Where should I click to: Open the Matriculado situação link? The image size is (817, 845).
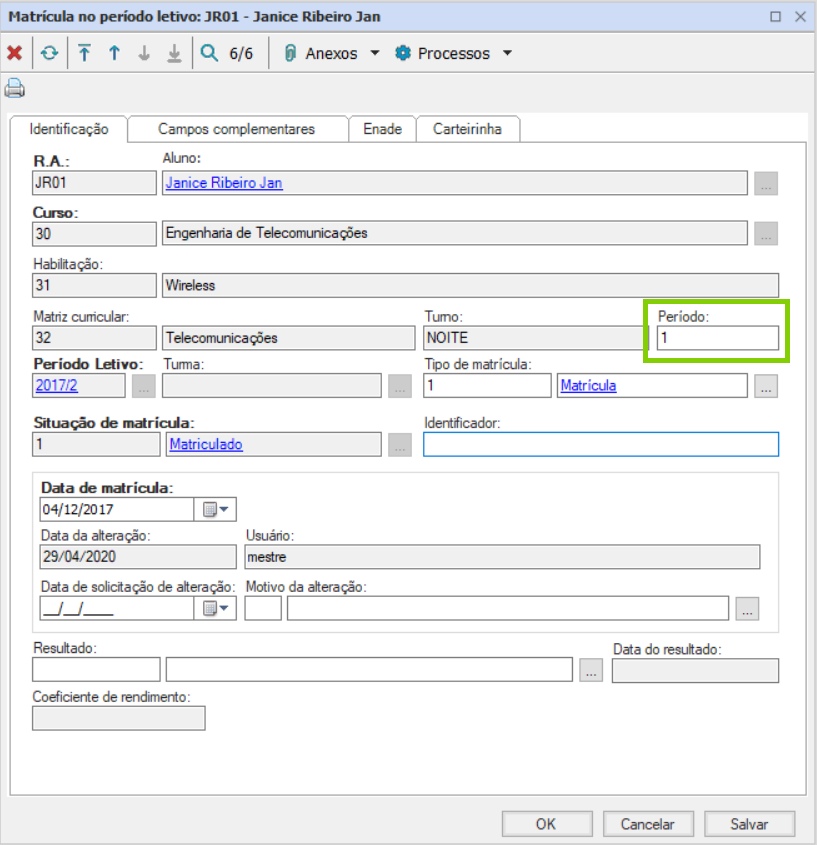206,444
